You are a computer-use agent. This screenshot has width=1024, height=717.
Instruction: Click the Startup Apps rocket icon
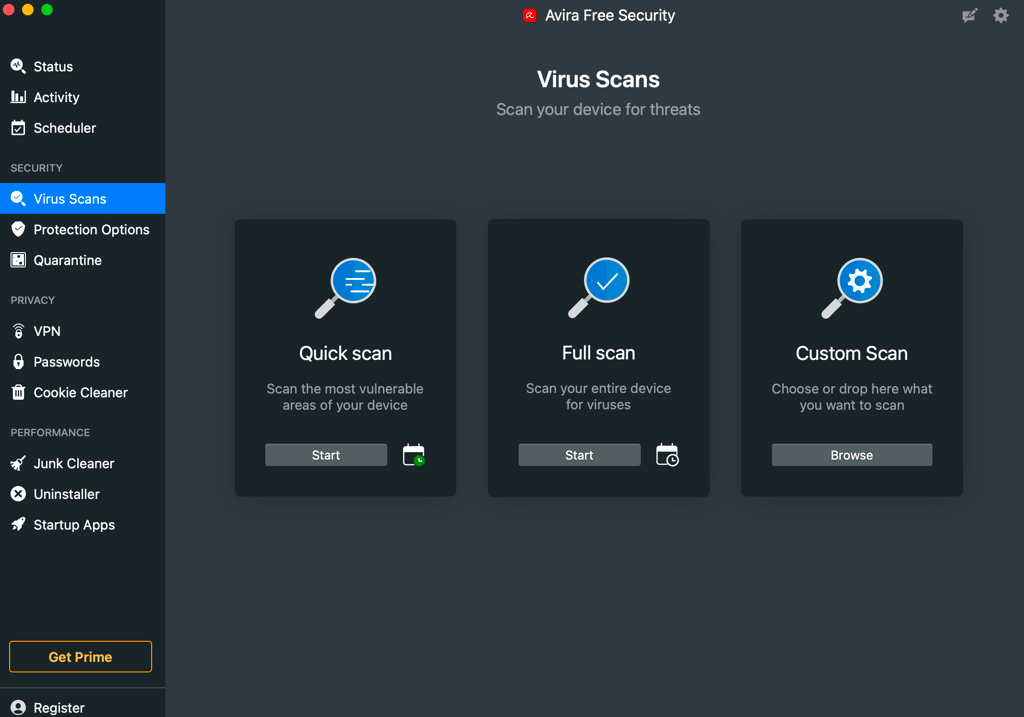(x=18, y=524)
